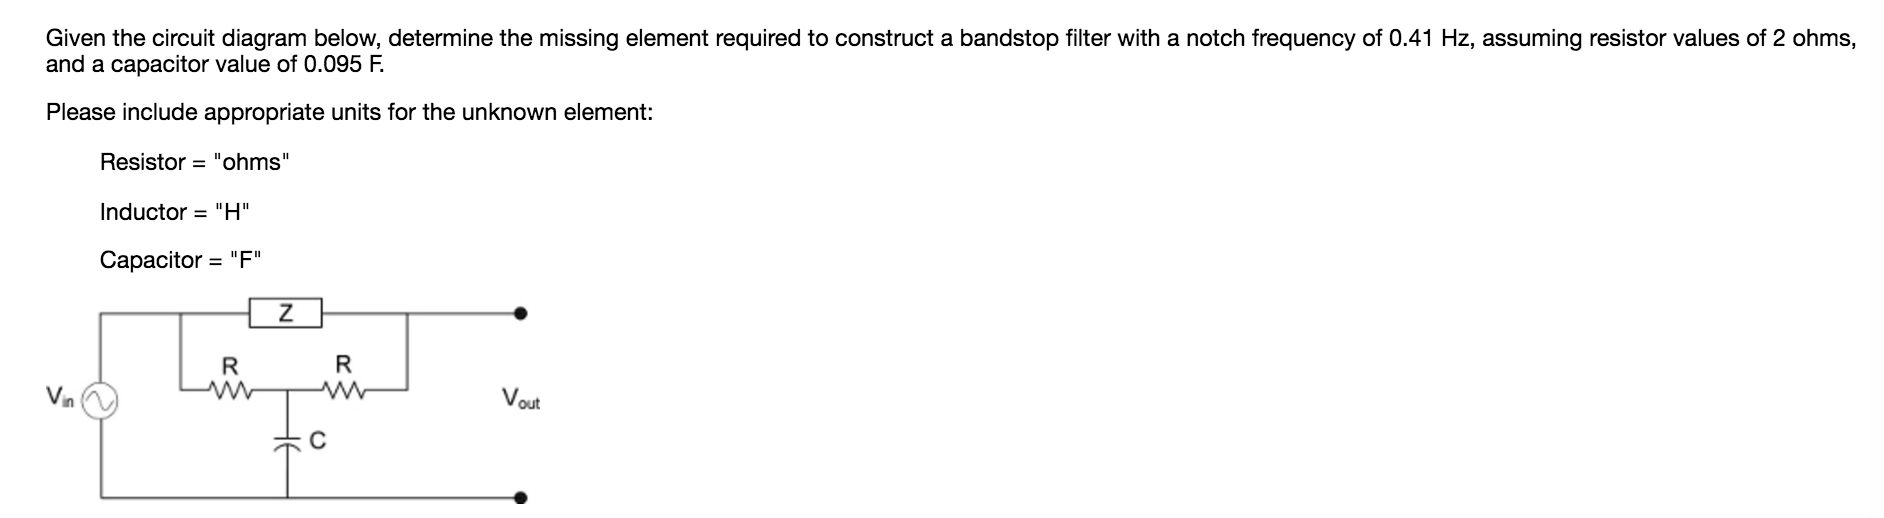This screenshot has height=518, width=1884.
Task: Click the Resistor = "ohms" line
Action: (195, 162)
